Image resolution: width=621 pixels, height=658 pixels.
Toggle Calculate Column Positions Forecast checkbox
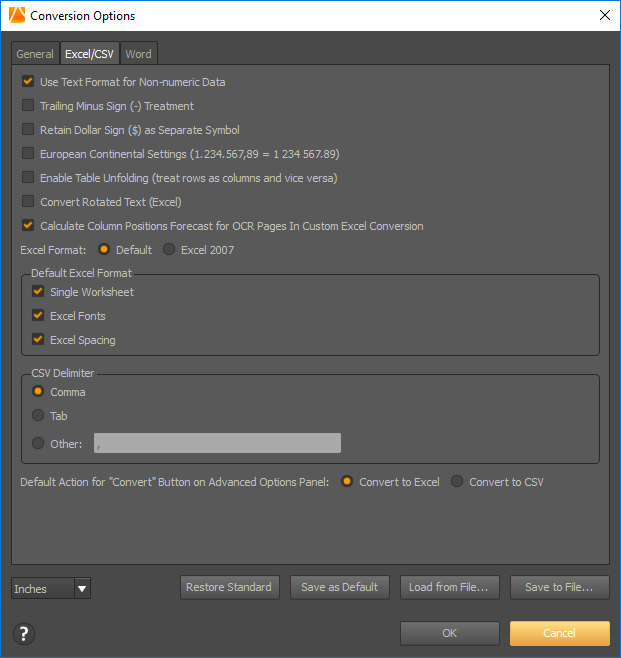click(x=28, y=225)
